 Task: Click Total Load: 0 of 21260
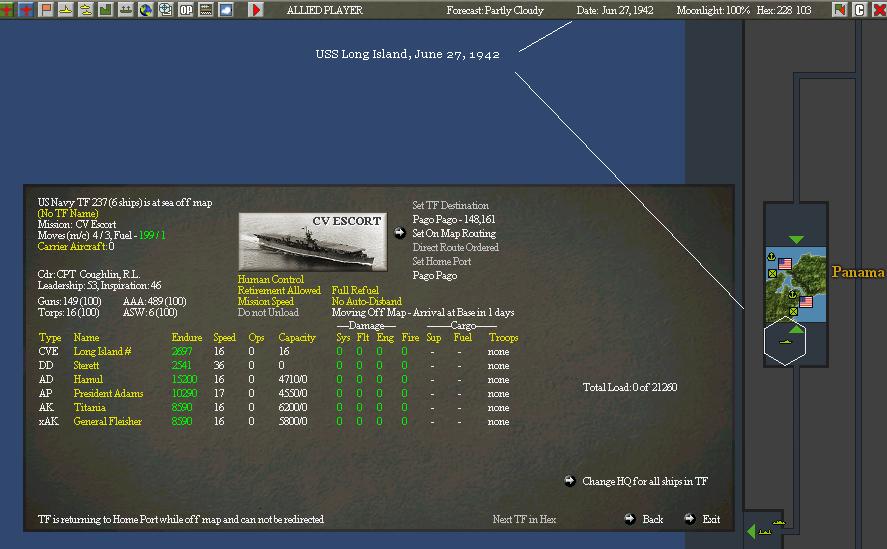point(630,387)
